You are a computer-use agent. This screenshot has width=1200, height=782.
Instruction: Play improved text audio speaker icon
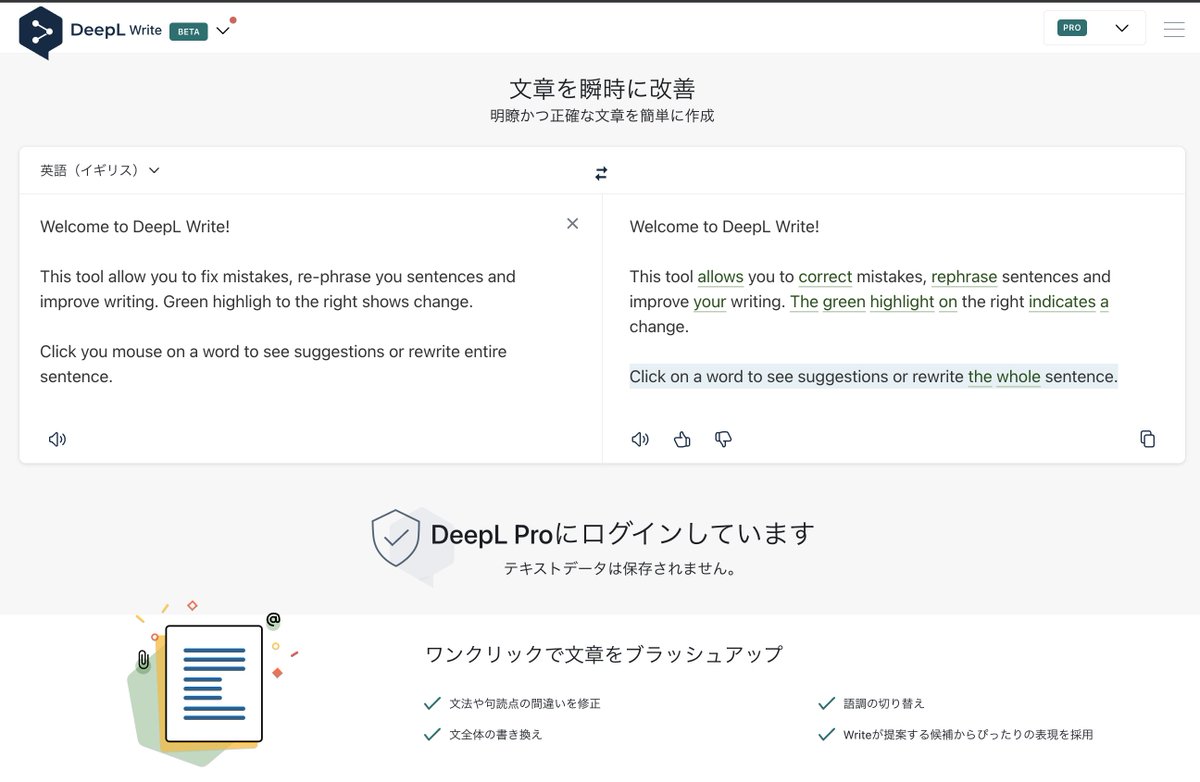pyautogui.click(x=640, y=439)
